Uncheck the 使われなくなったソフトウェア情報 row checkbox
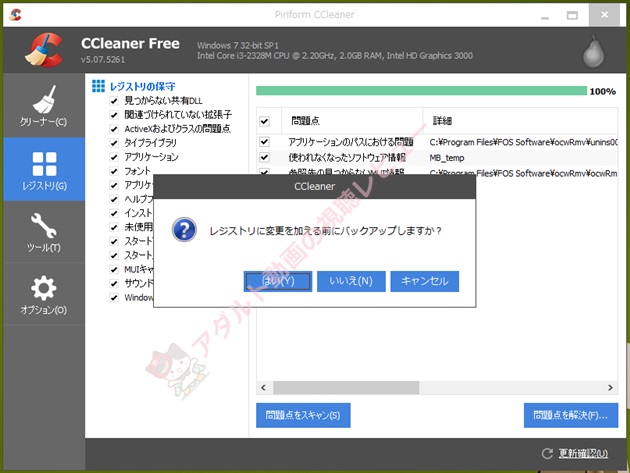 (x=264, y=157)
